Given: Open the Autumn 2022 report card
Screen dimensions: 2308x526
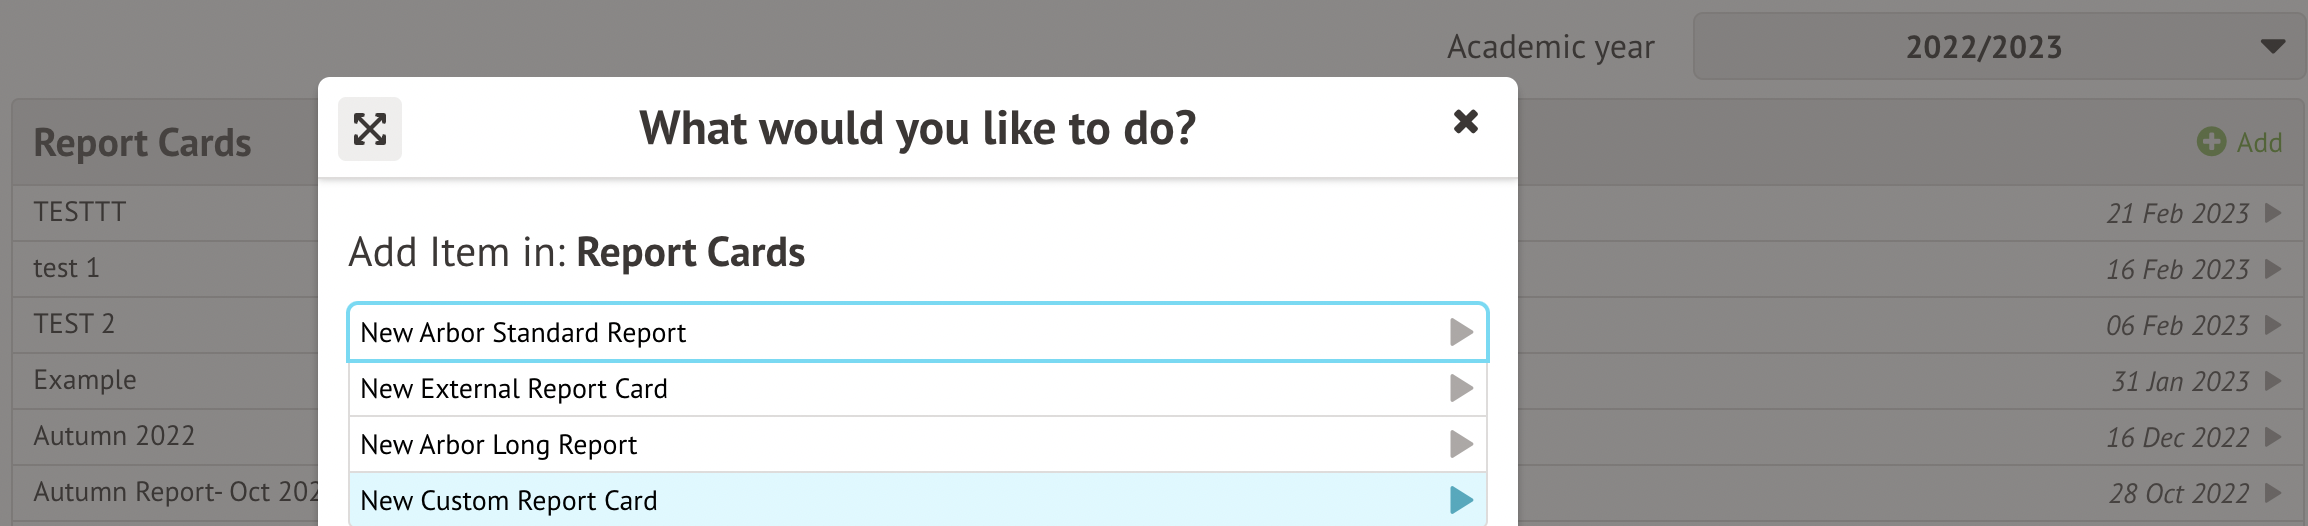Looking at the screenshot, I should coord(114,436).
